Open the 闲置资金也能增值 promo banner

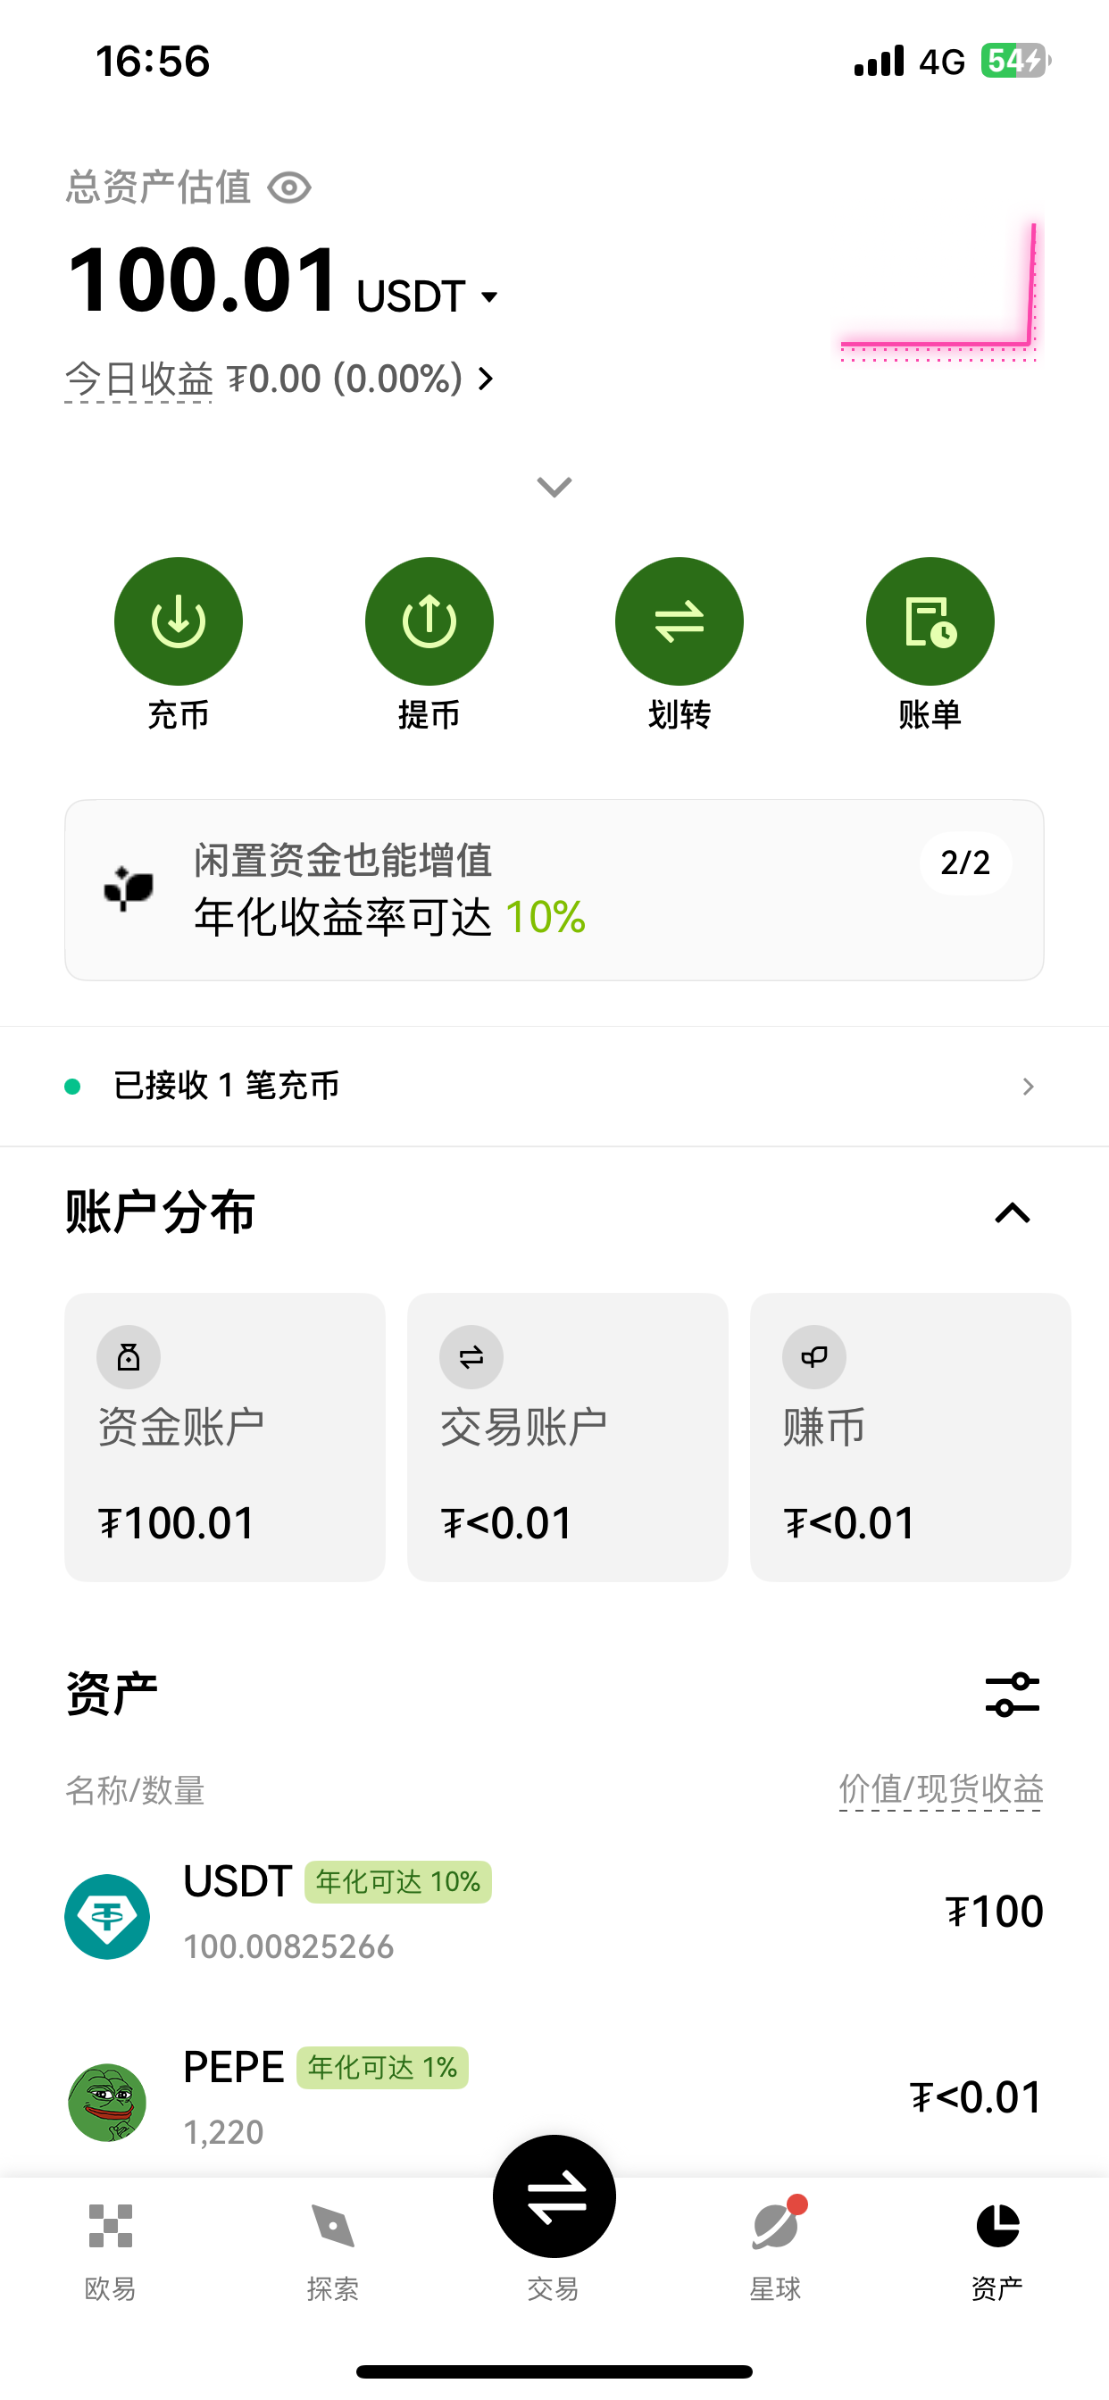pos(554,890)
